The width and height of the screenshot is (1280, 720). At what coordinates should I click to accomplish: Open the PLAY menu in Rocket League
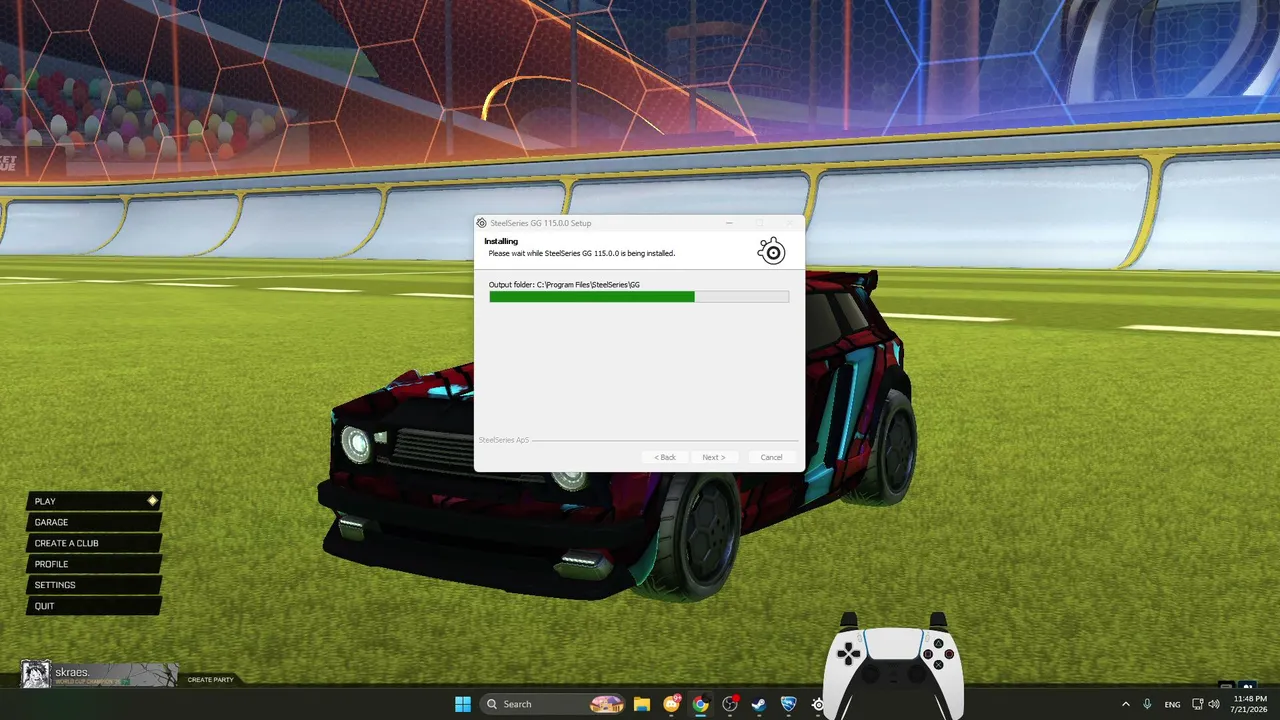coord(94,501)
